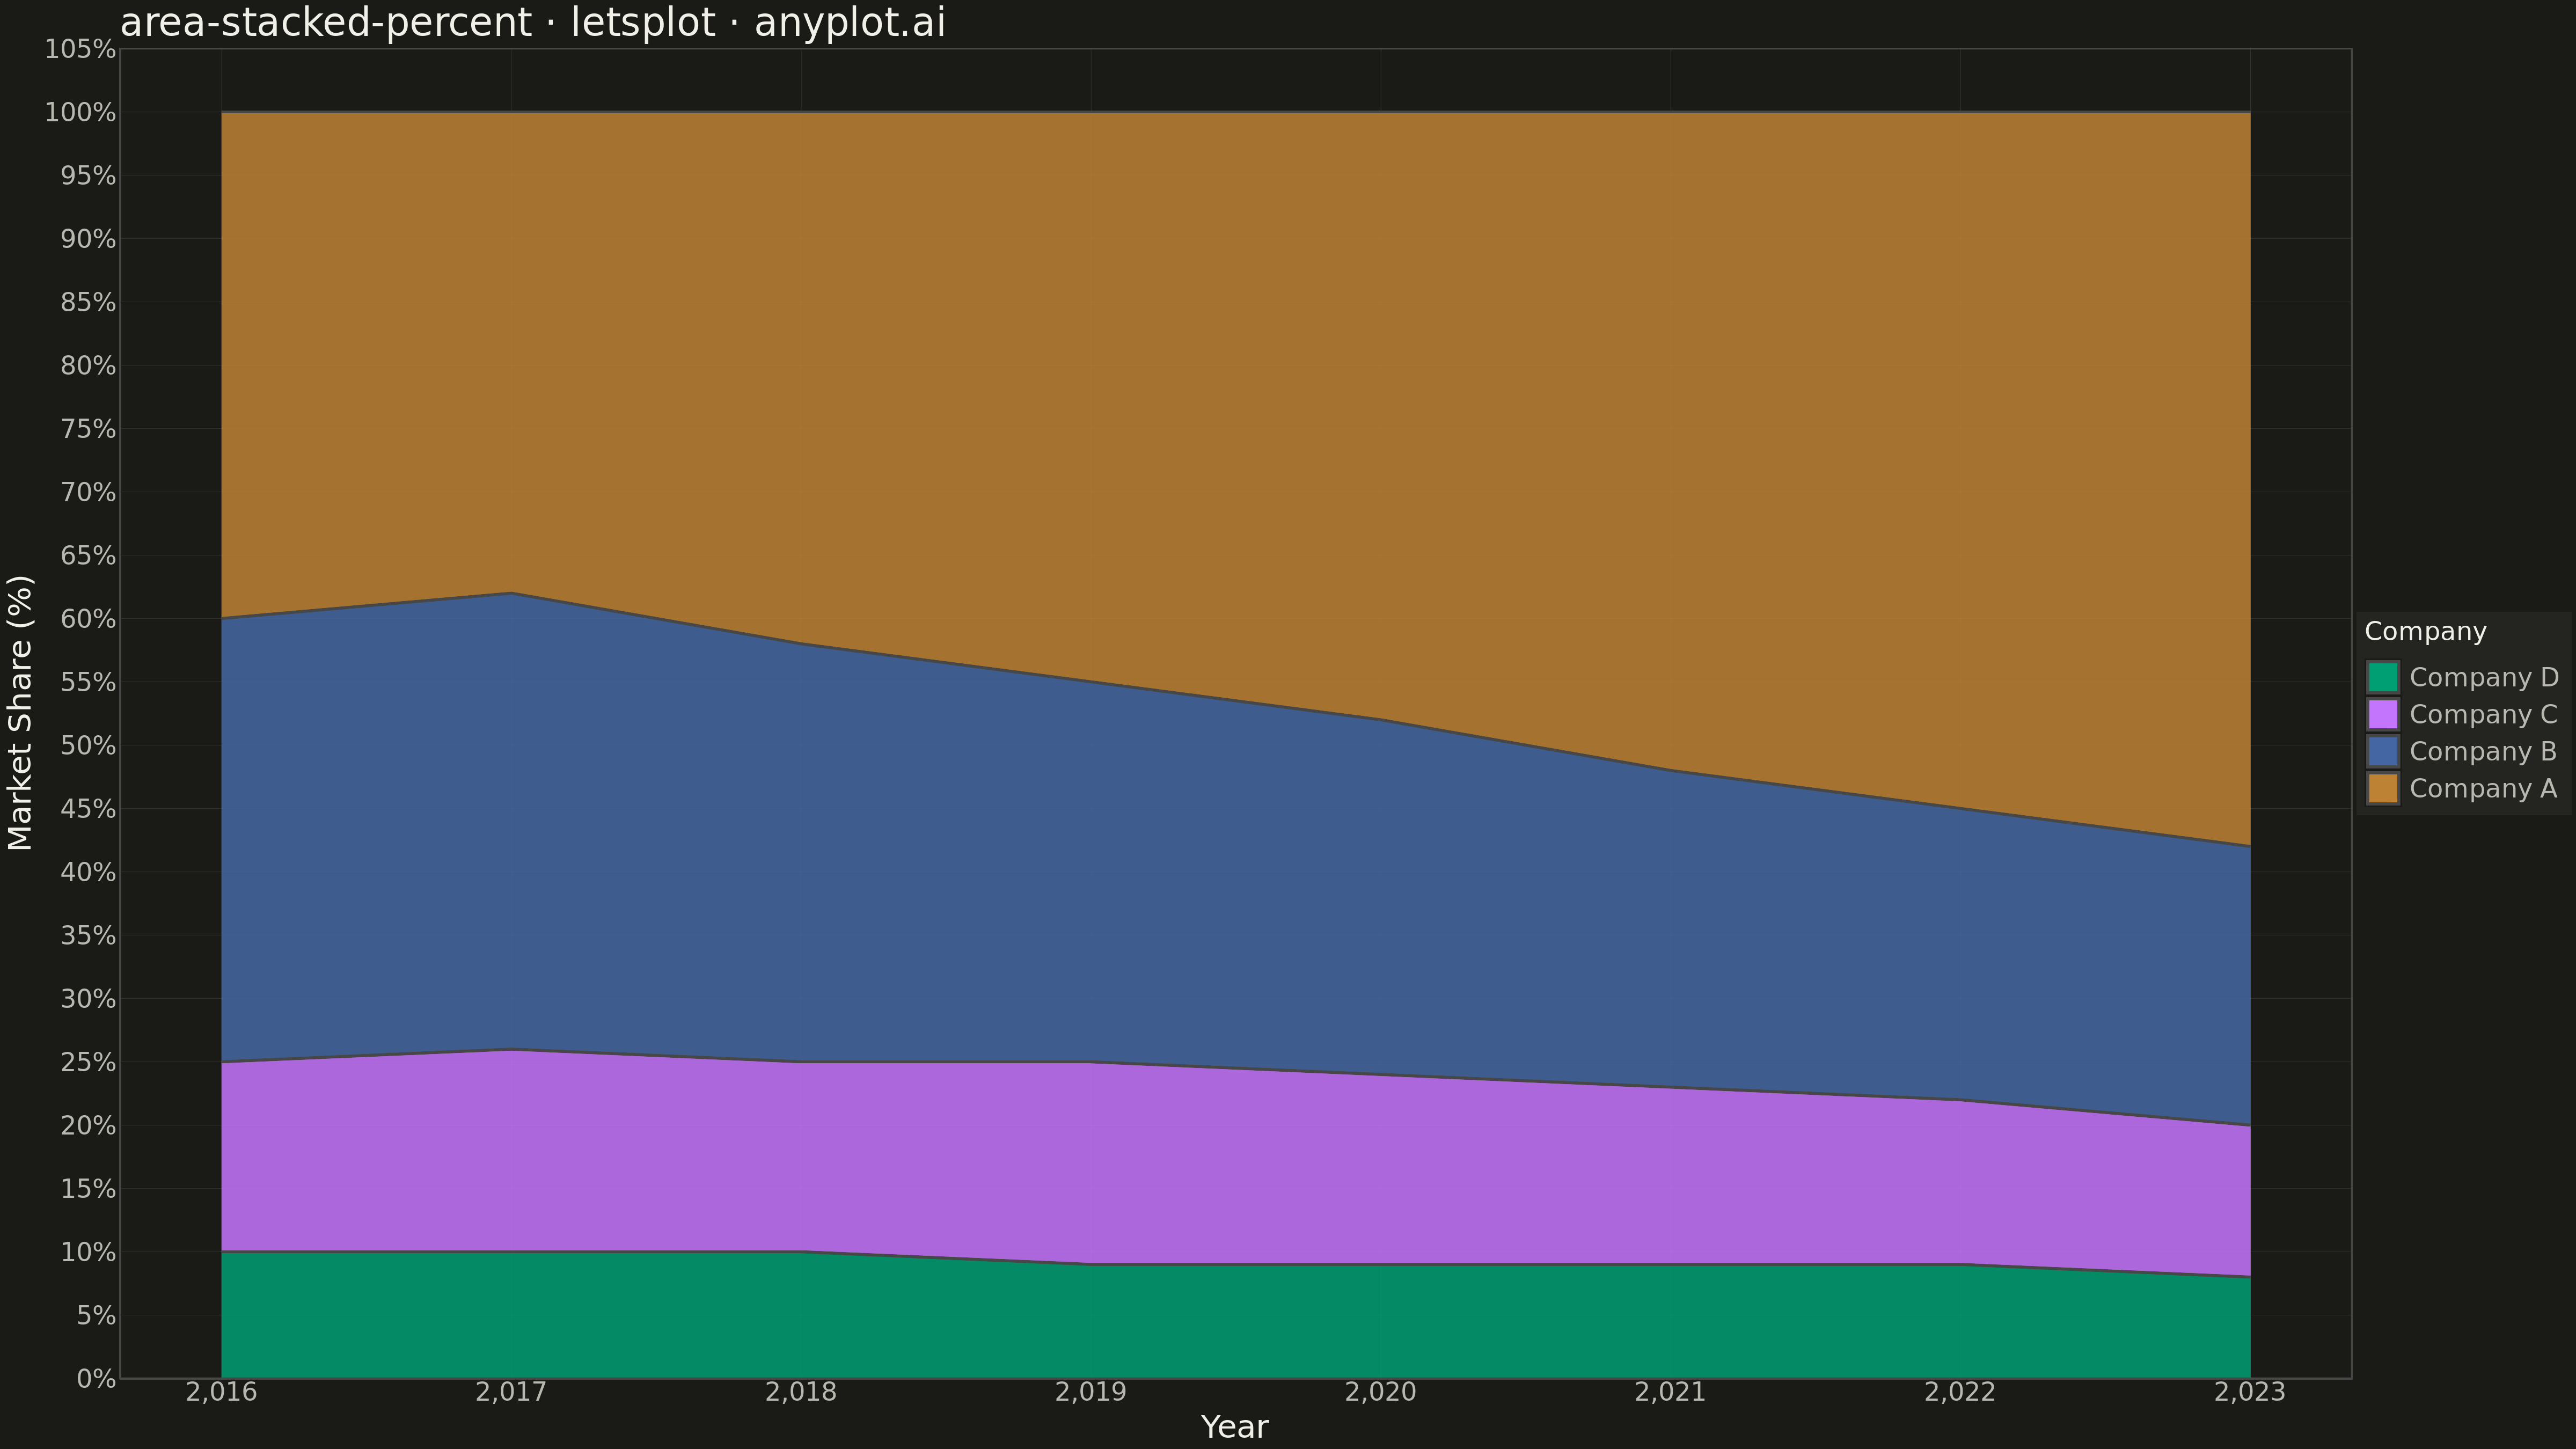Viewport: 2576px width, 1449px height.
Task: Click the 2,020 x-axis tick label
Action: [x=1380, y=1392]
